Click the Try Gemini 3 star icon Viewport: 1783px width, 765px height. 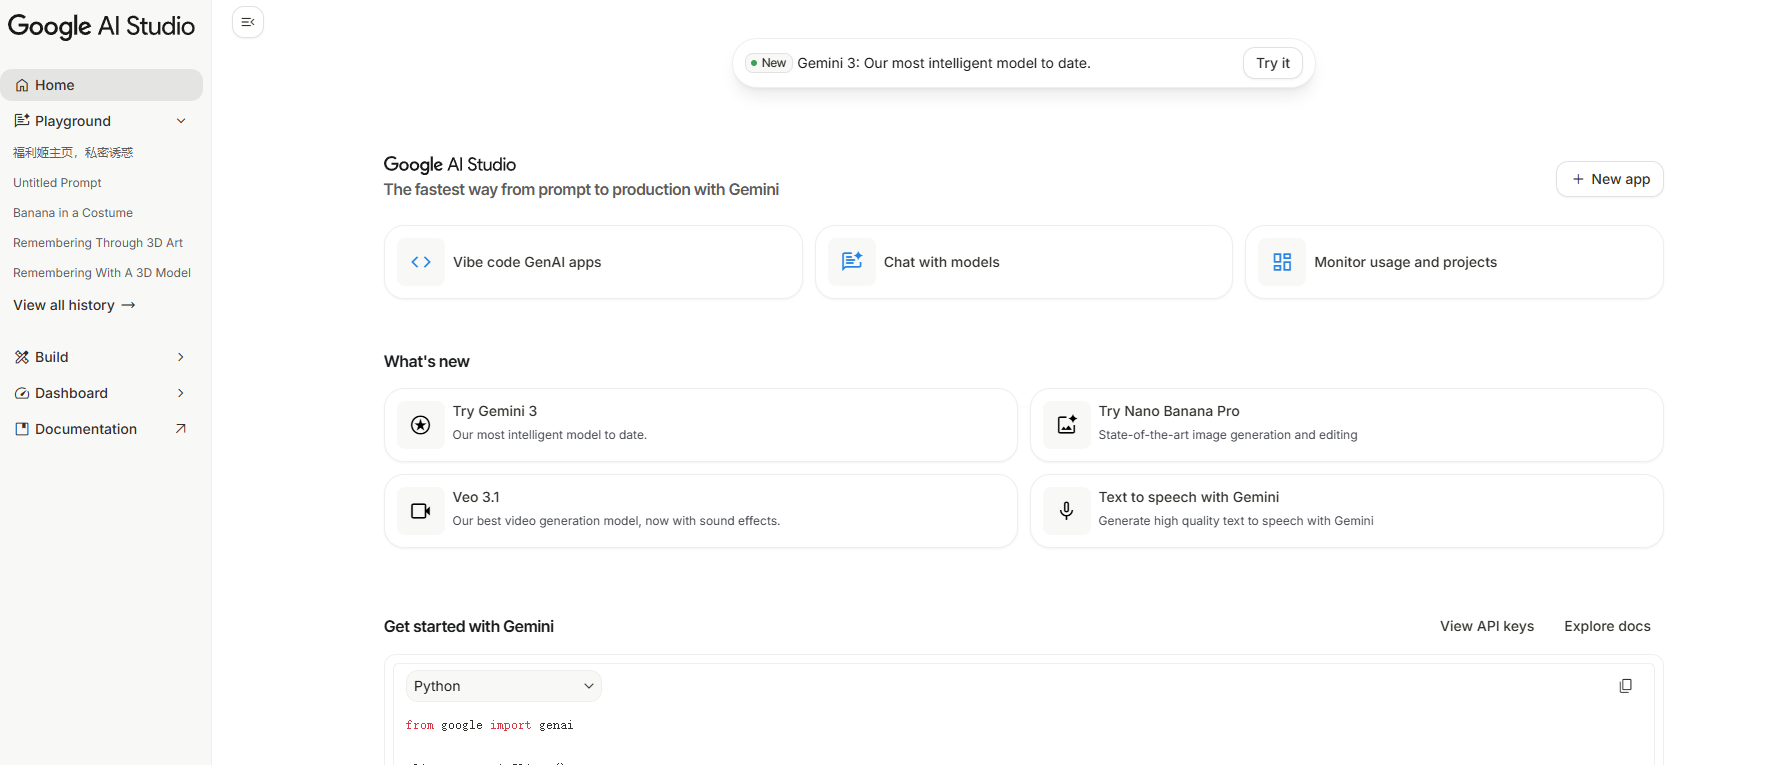click(x=421, y=425)
